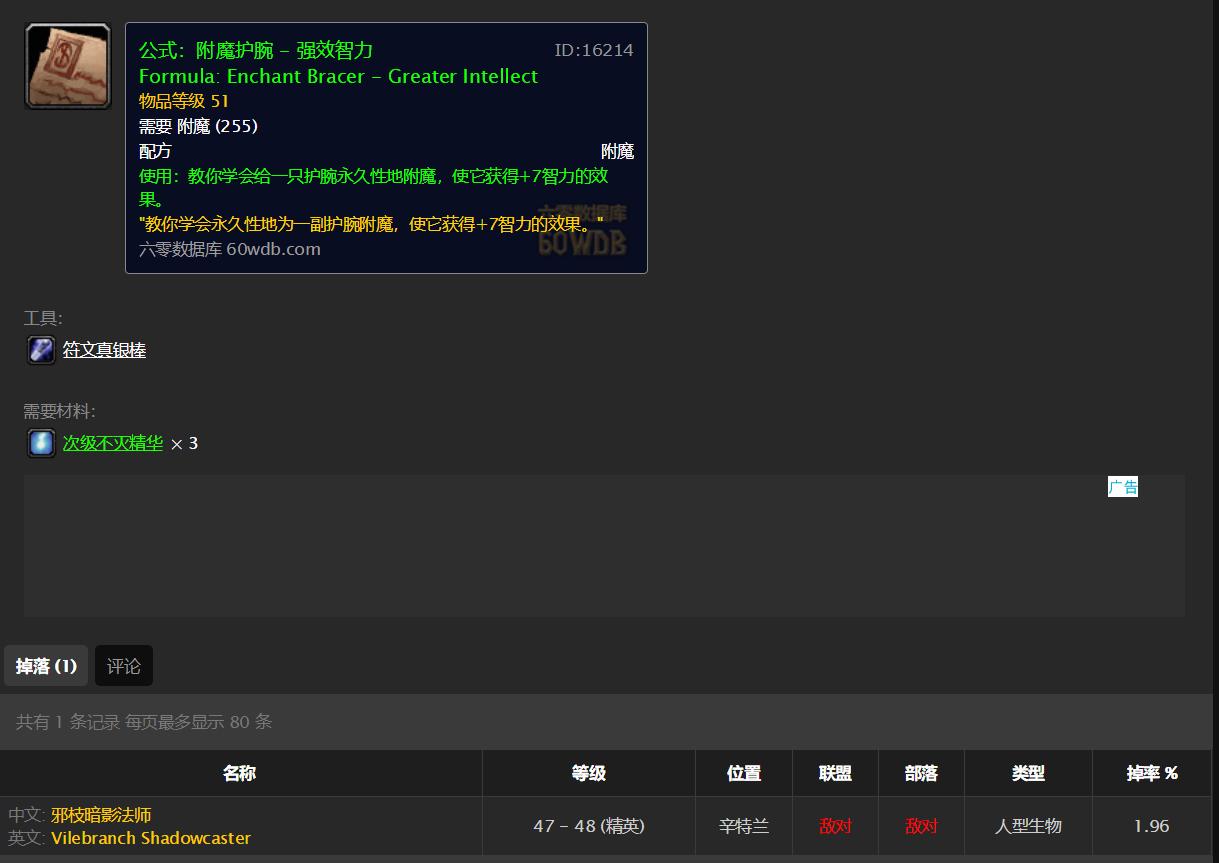Open the 邪枝暗影法师 NPC link
The image size is (1219, 863).
pos(101,815)
